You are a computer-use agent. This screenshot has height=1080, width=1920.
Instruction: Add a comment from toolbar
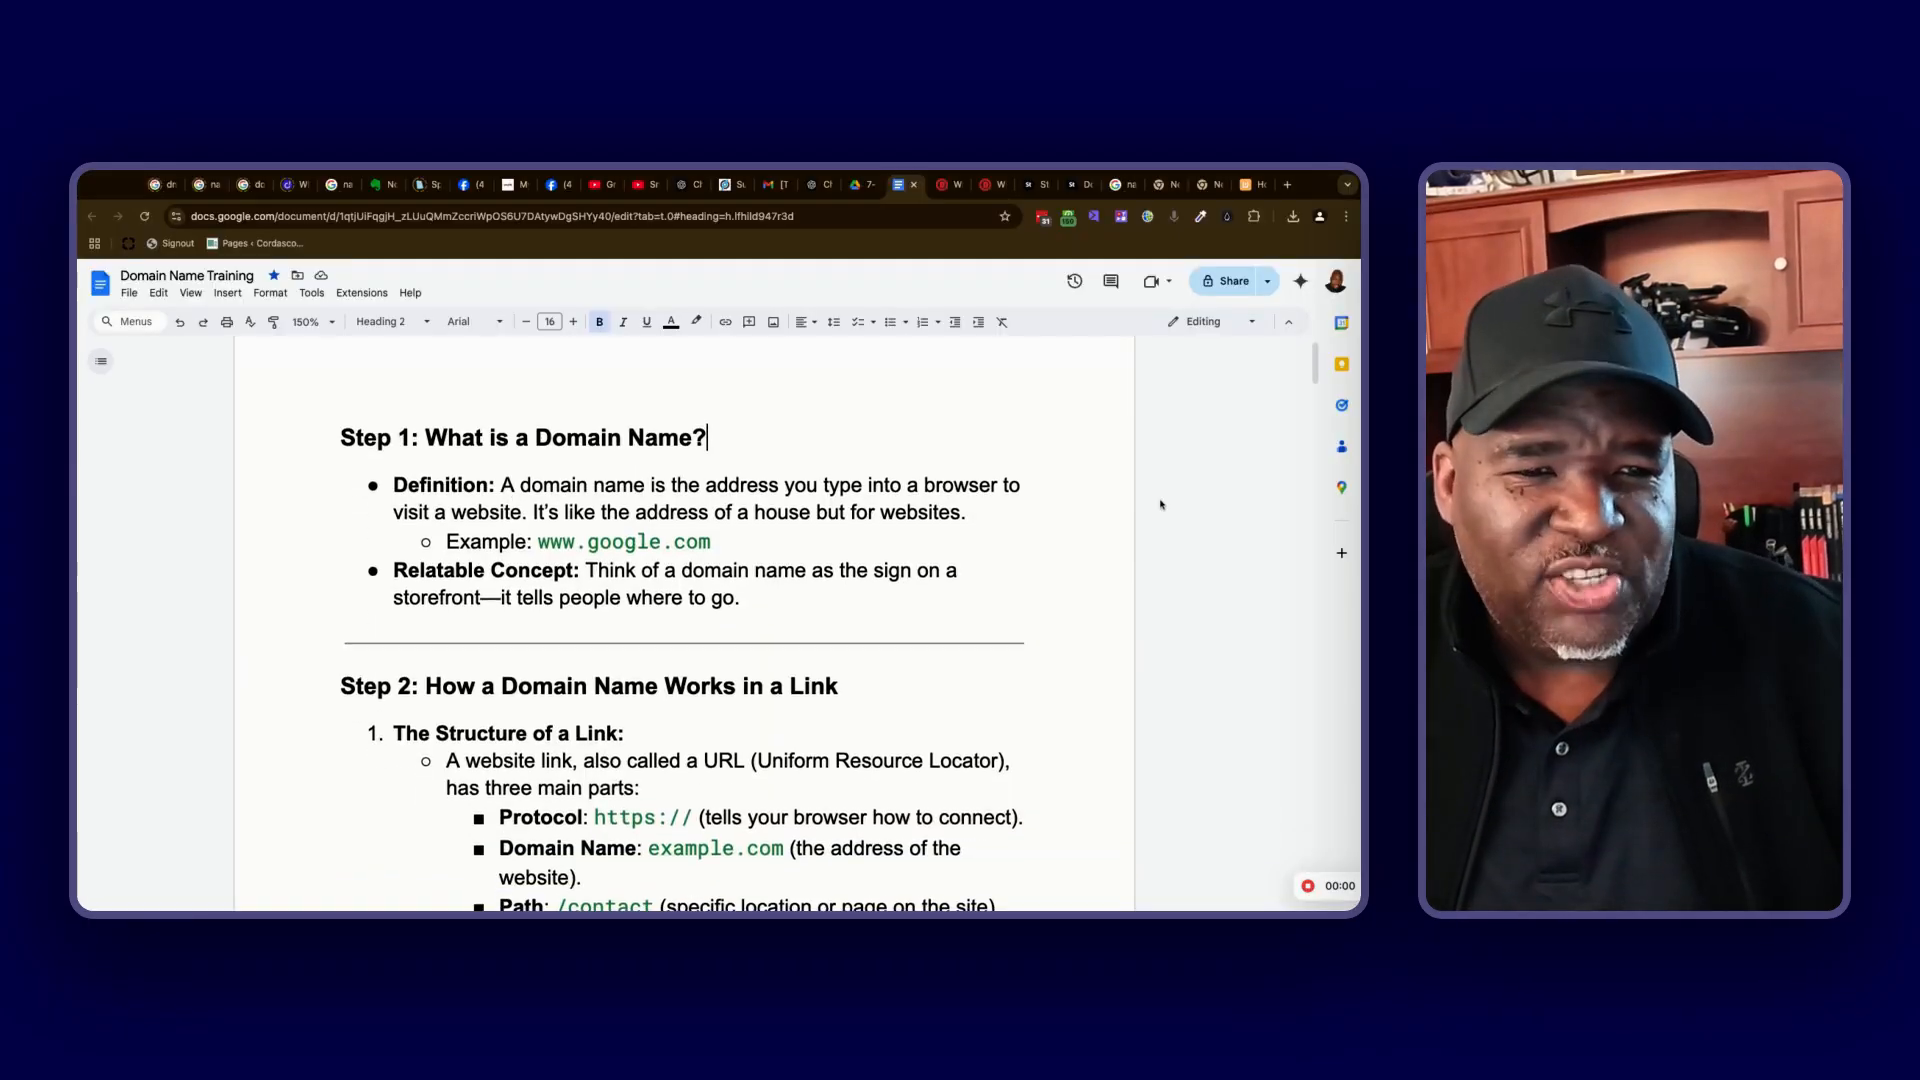click(749, 322)
